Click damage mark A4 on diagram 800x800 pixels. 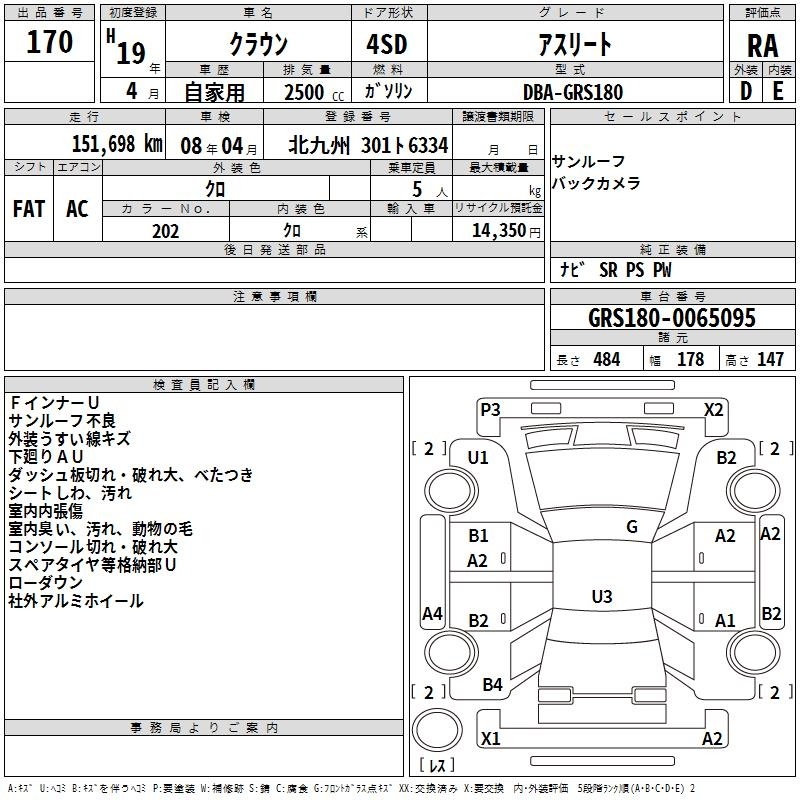tap(432, 614)
